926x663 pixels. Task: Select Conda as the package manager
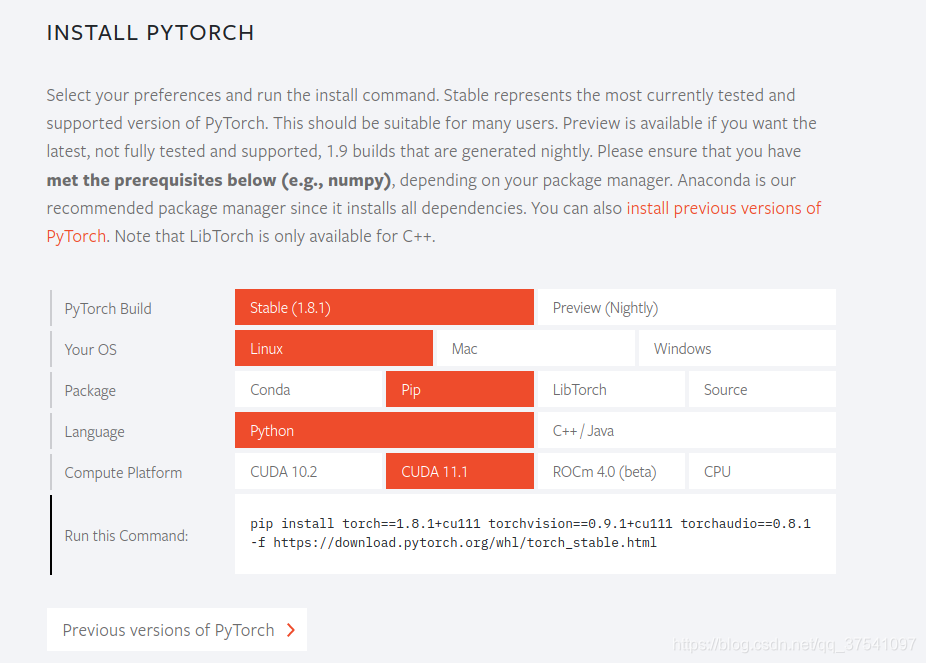pos(309,389)
